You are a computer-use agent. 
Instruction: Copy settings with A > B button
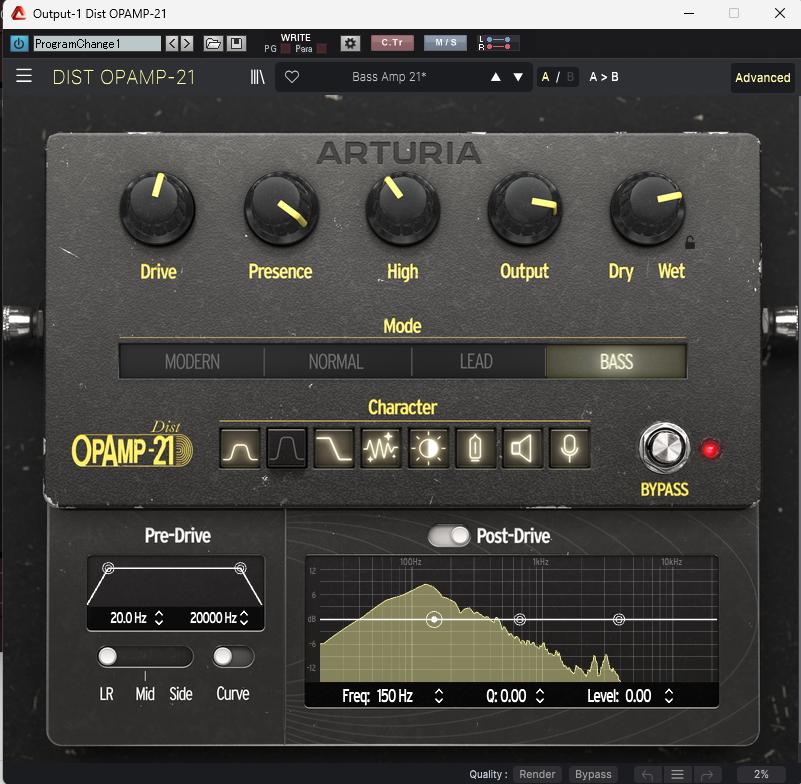click(604, 77)
